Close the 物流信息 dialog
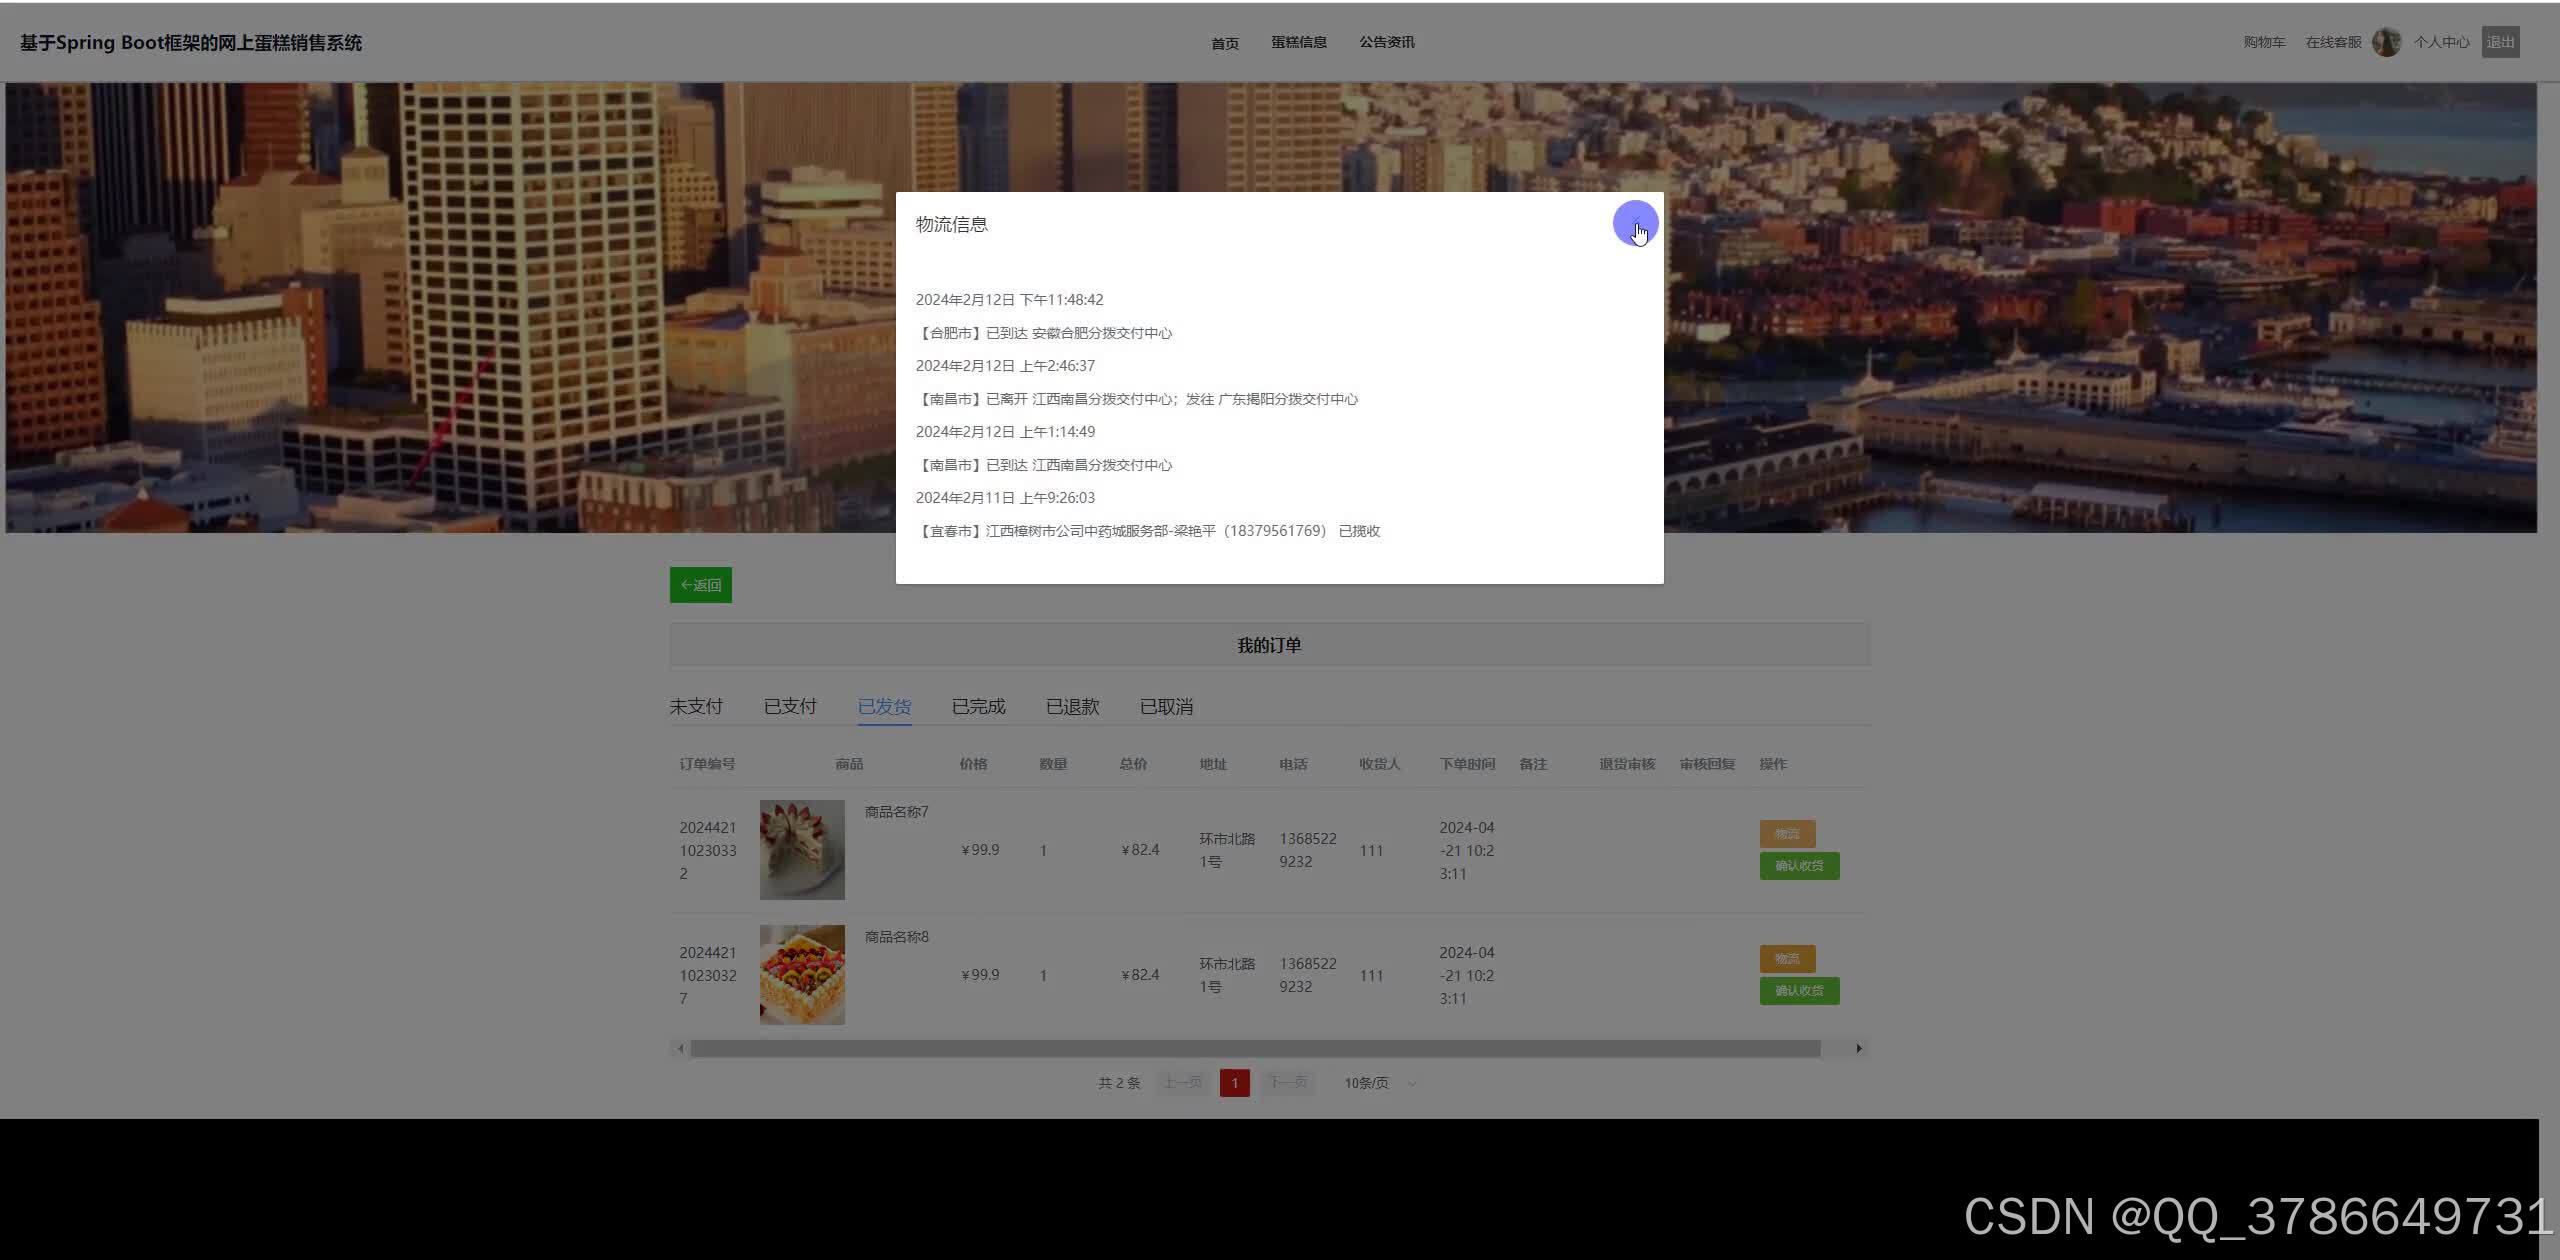The image size is (2560, 1260). coord(1635,222)
